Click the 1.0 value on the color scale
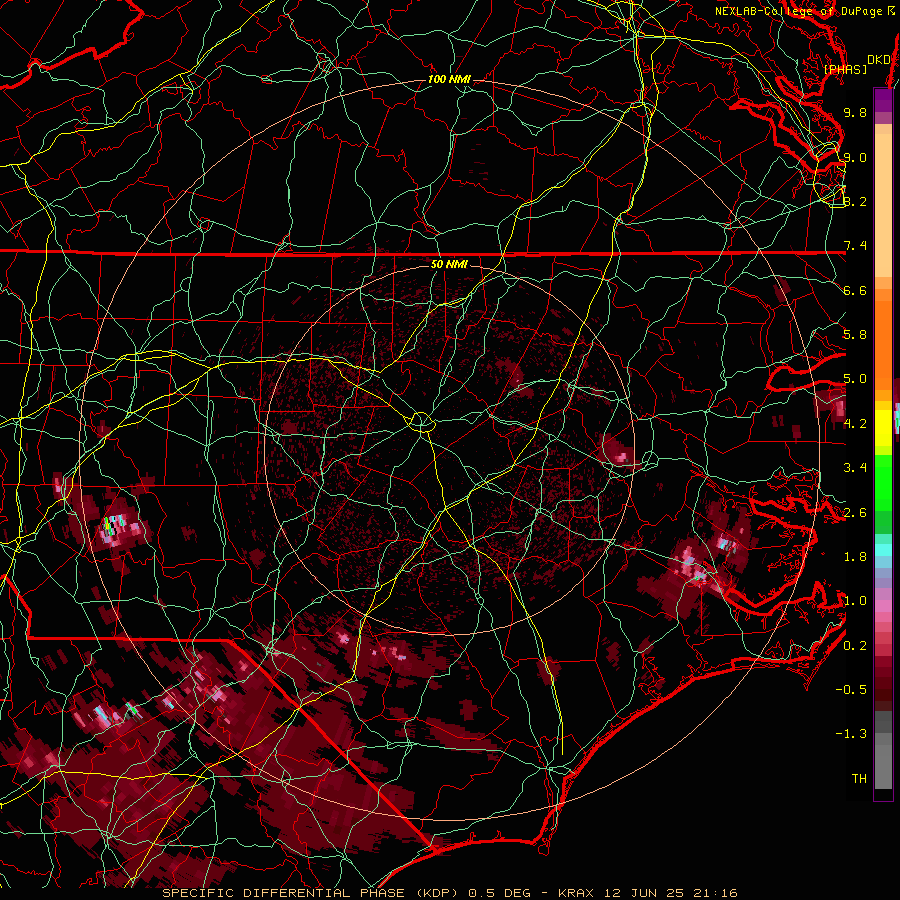This screenshot has width=900, height=900. (855, 601)
